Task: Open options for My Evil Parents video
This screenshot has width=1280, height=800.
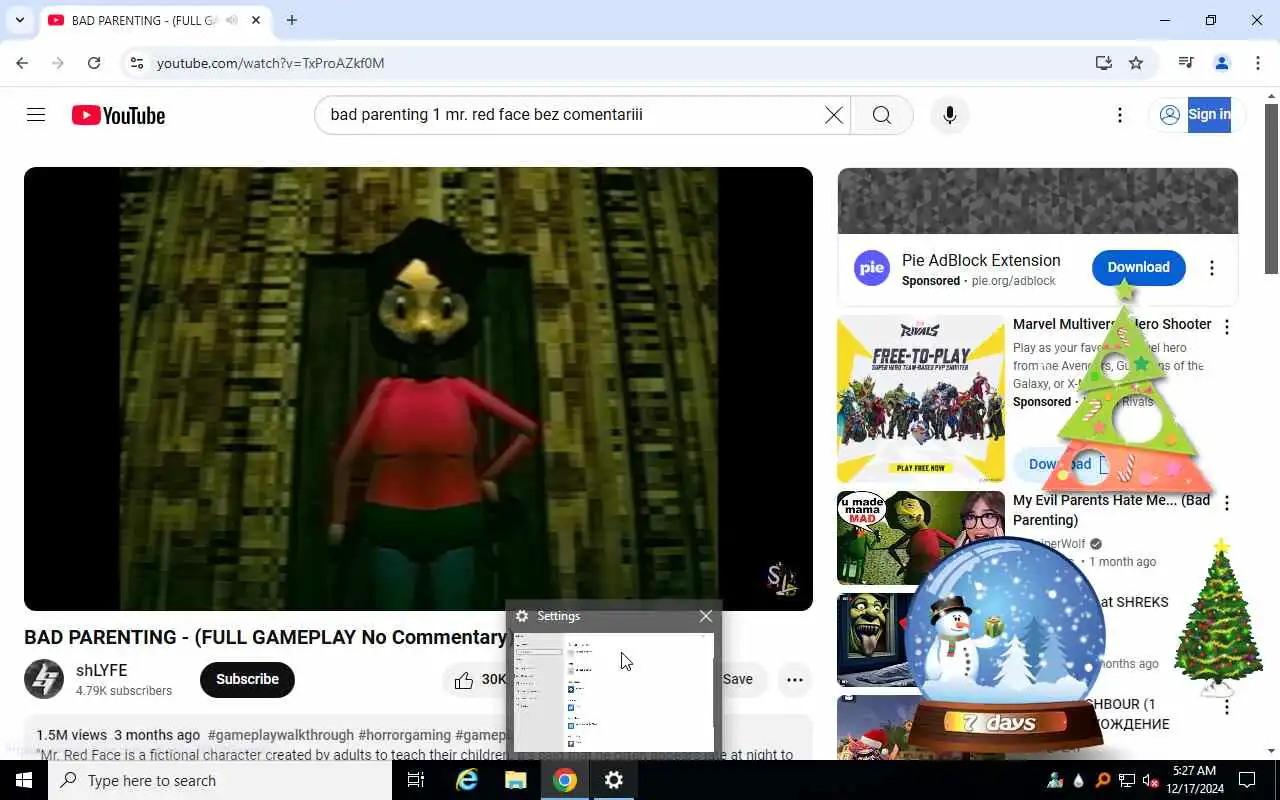Action: tap(1226, 503)
